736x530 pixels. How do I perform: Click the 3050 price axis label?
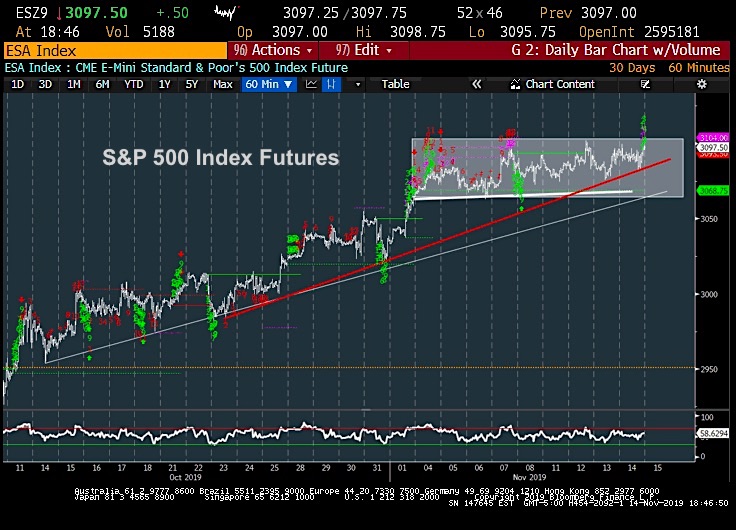pos(709,219)
